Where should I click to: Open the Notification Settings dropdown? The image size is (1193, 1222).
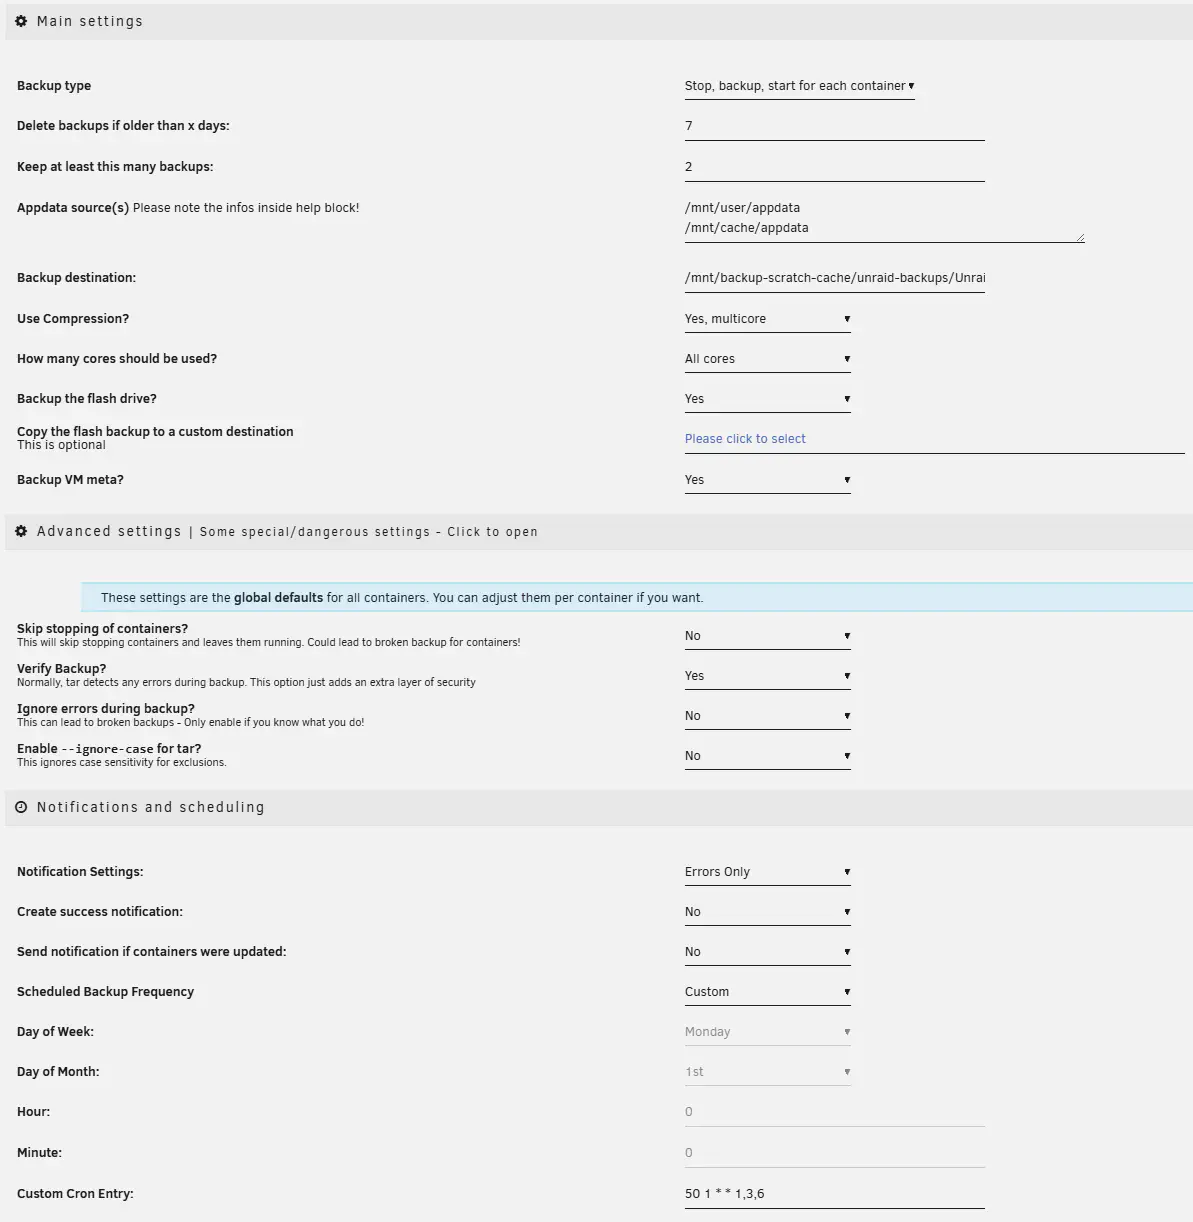tap(766, 871)
